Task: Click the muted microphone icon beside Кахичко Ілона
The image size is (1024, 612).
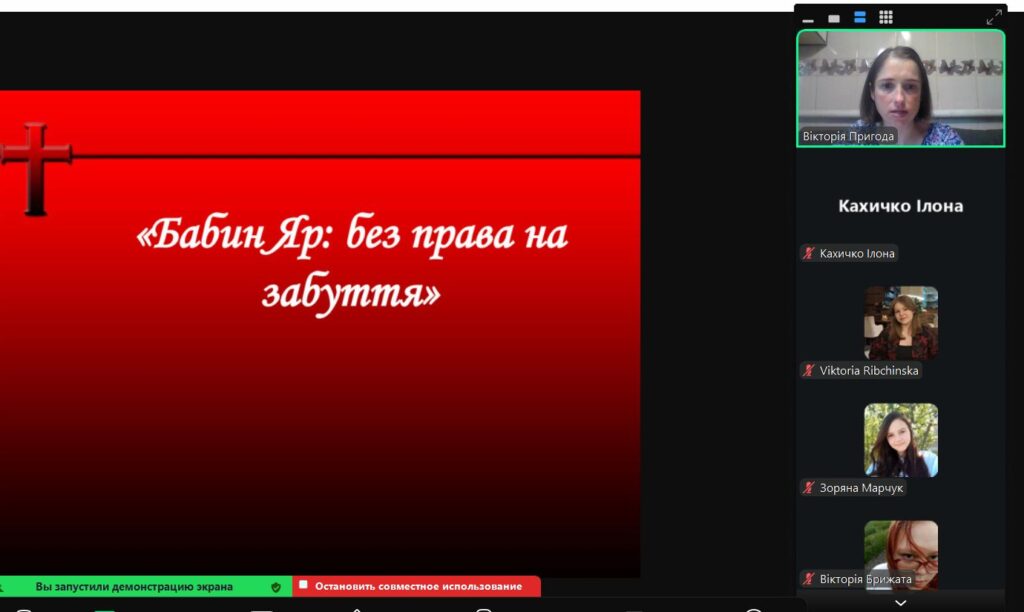Action: point(809,254)
